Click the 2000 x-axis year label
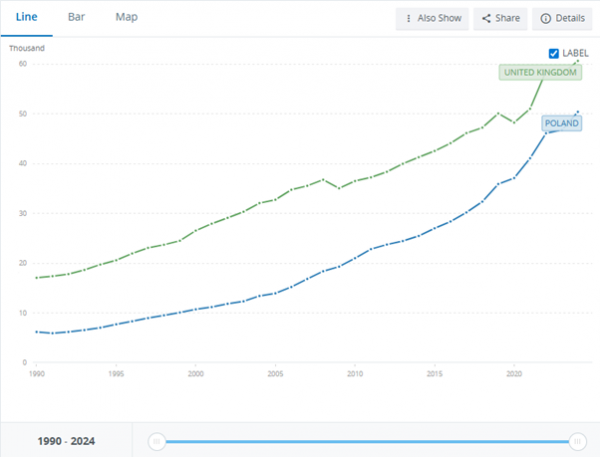Viewport: 600px width, 457px height. tap(195, 374)
